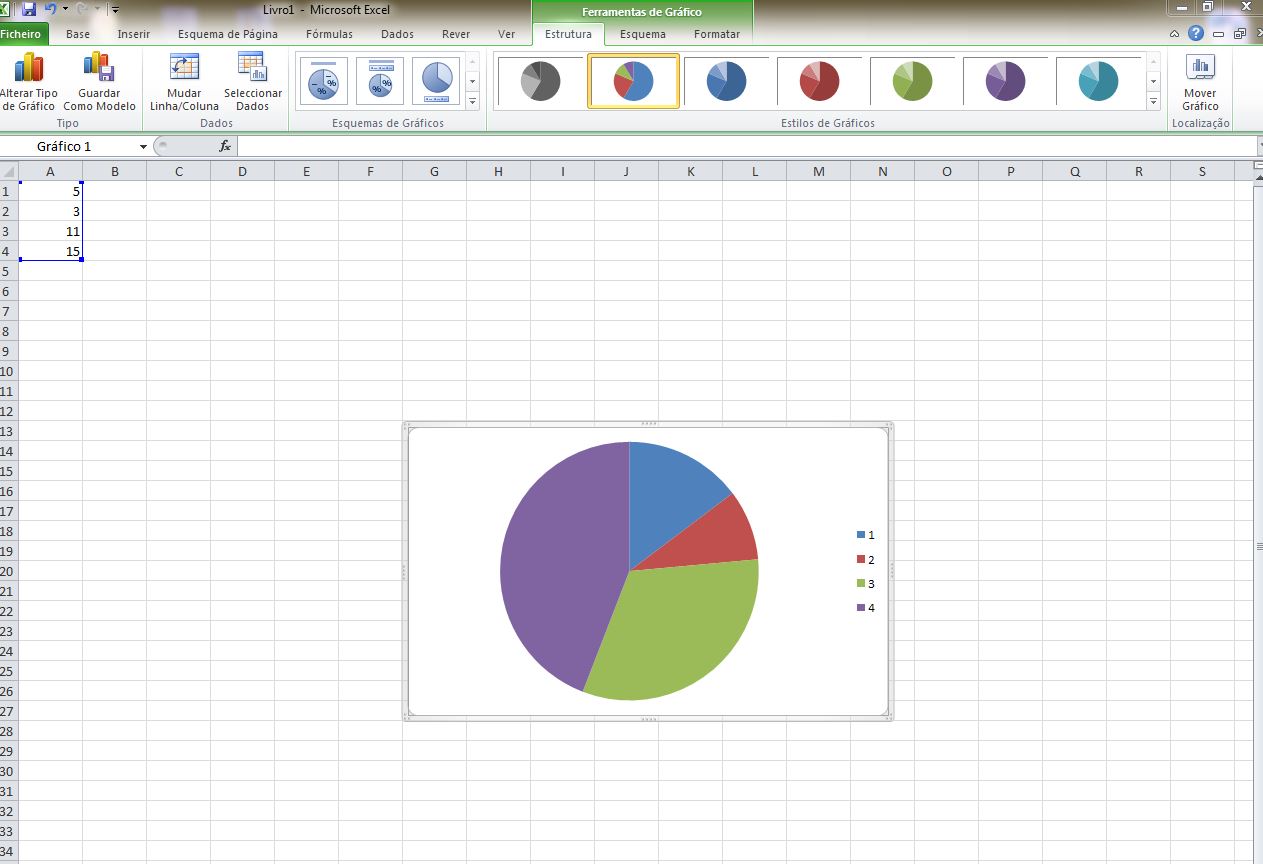Select cell A4 containing 15
This screenshot has height=864, width=1263.
(50, 251)
